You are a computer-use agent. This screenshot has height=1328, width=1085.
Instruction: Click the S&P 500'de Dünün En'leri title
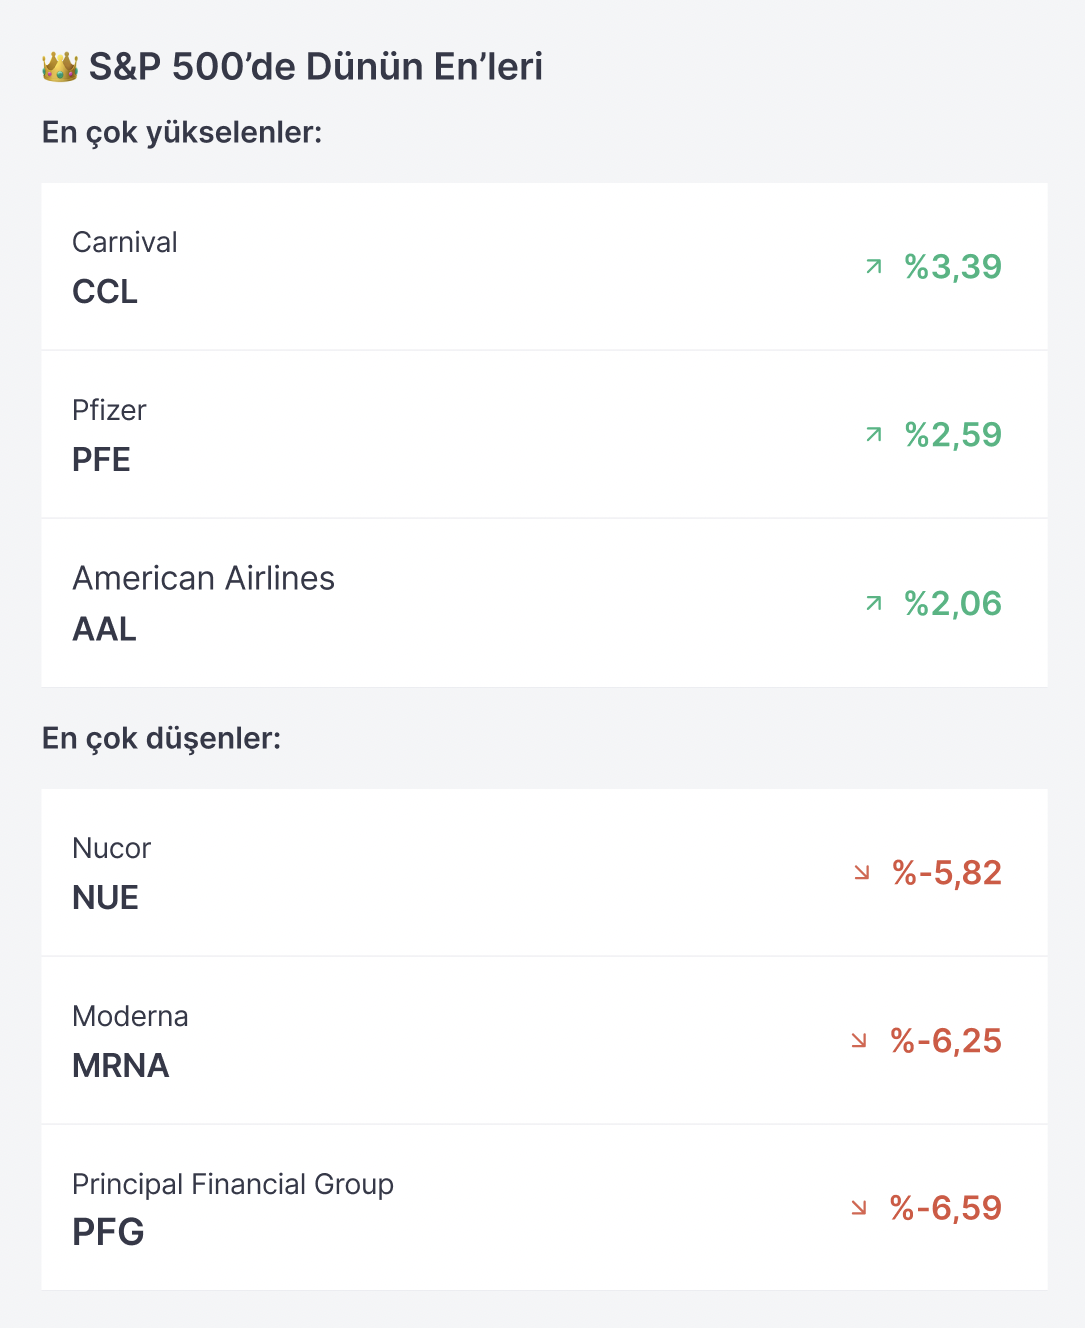coord(316,67)
